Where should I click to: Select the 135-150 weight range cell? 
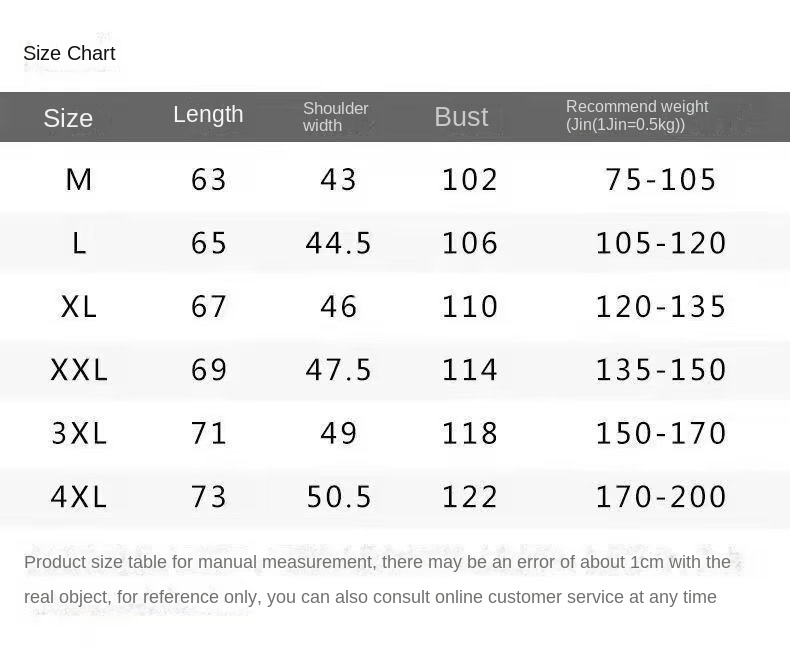661,370
